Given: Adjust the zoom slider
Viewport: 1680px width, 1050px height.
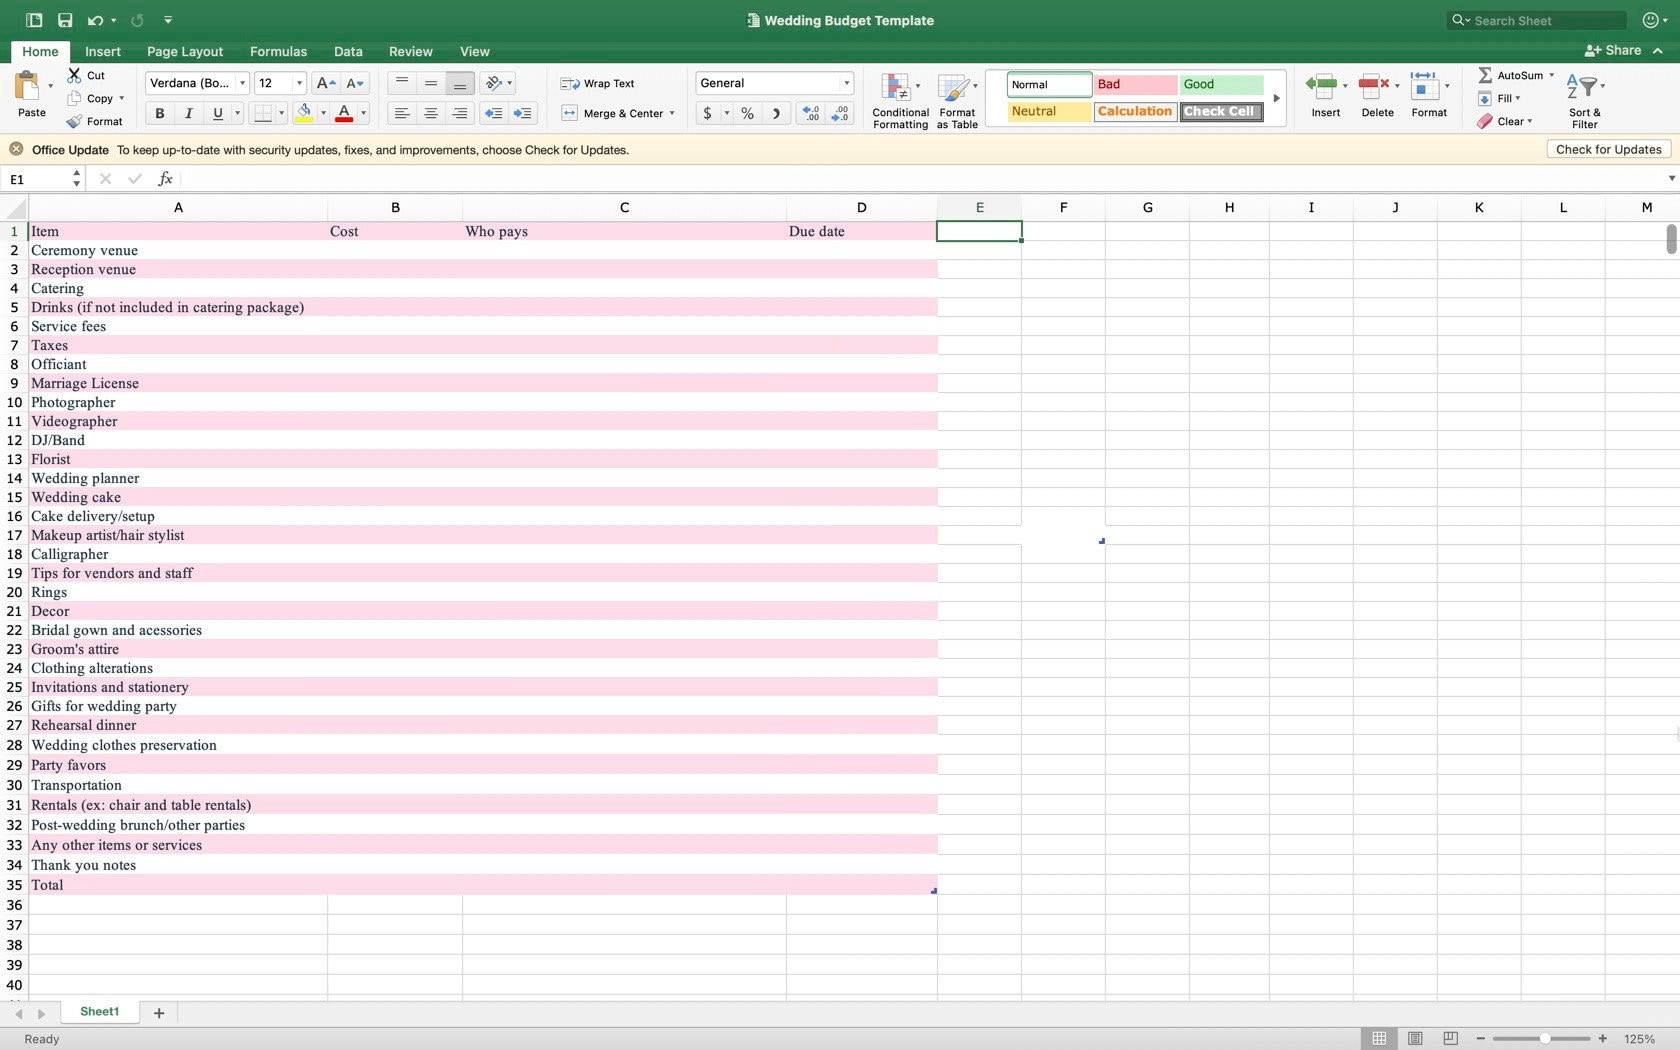Looking at the screenshot, I should tap(1543, 1038).
